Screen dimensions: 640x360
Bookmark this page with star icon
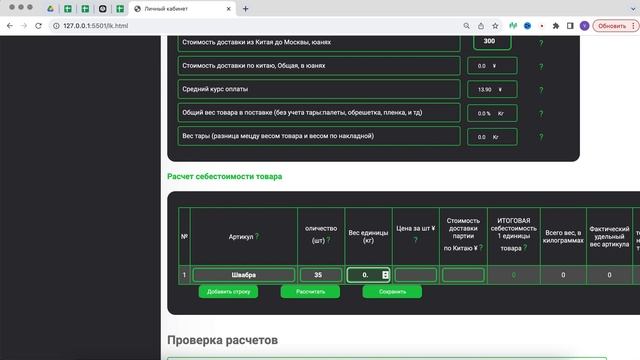(x=495, y=26)
